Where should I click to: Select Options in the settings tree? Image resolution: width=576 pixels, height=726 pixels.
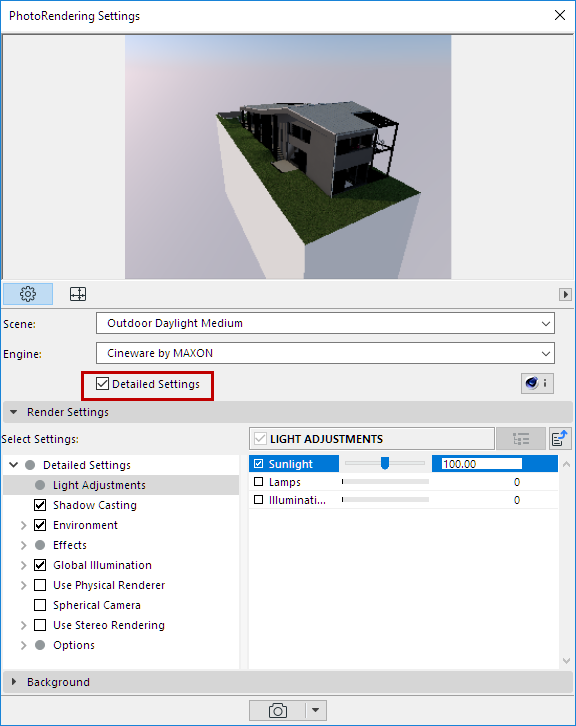(74, 645)
